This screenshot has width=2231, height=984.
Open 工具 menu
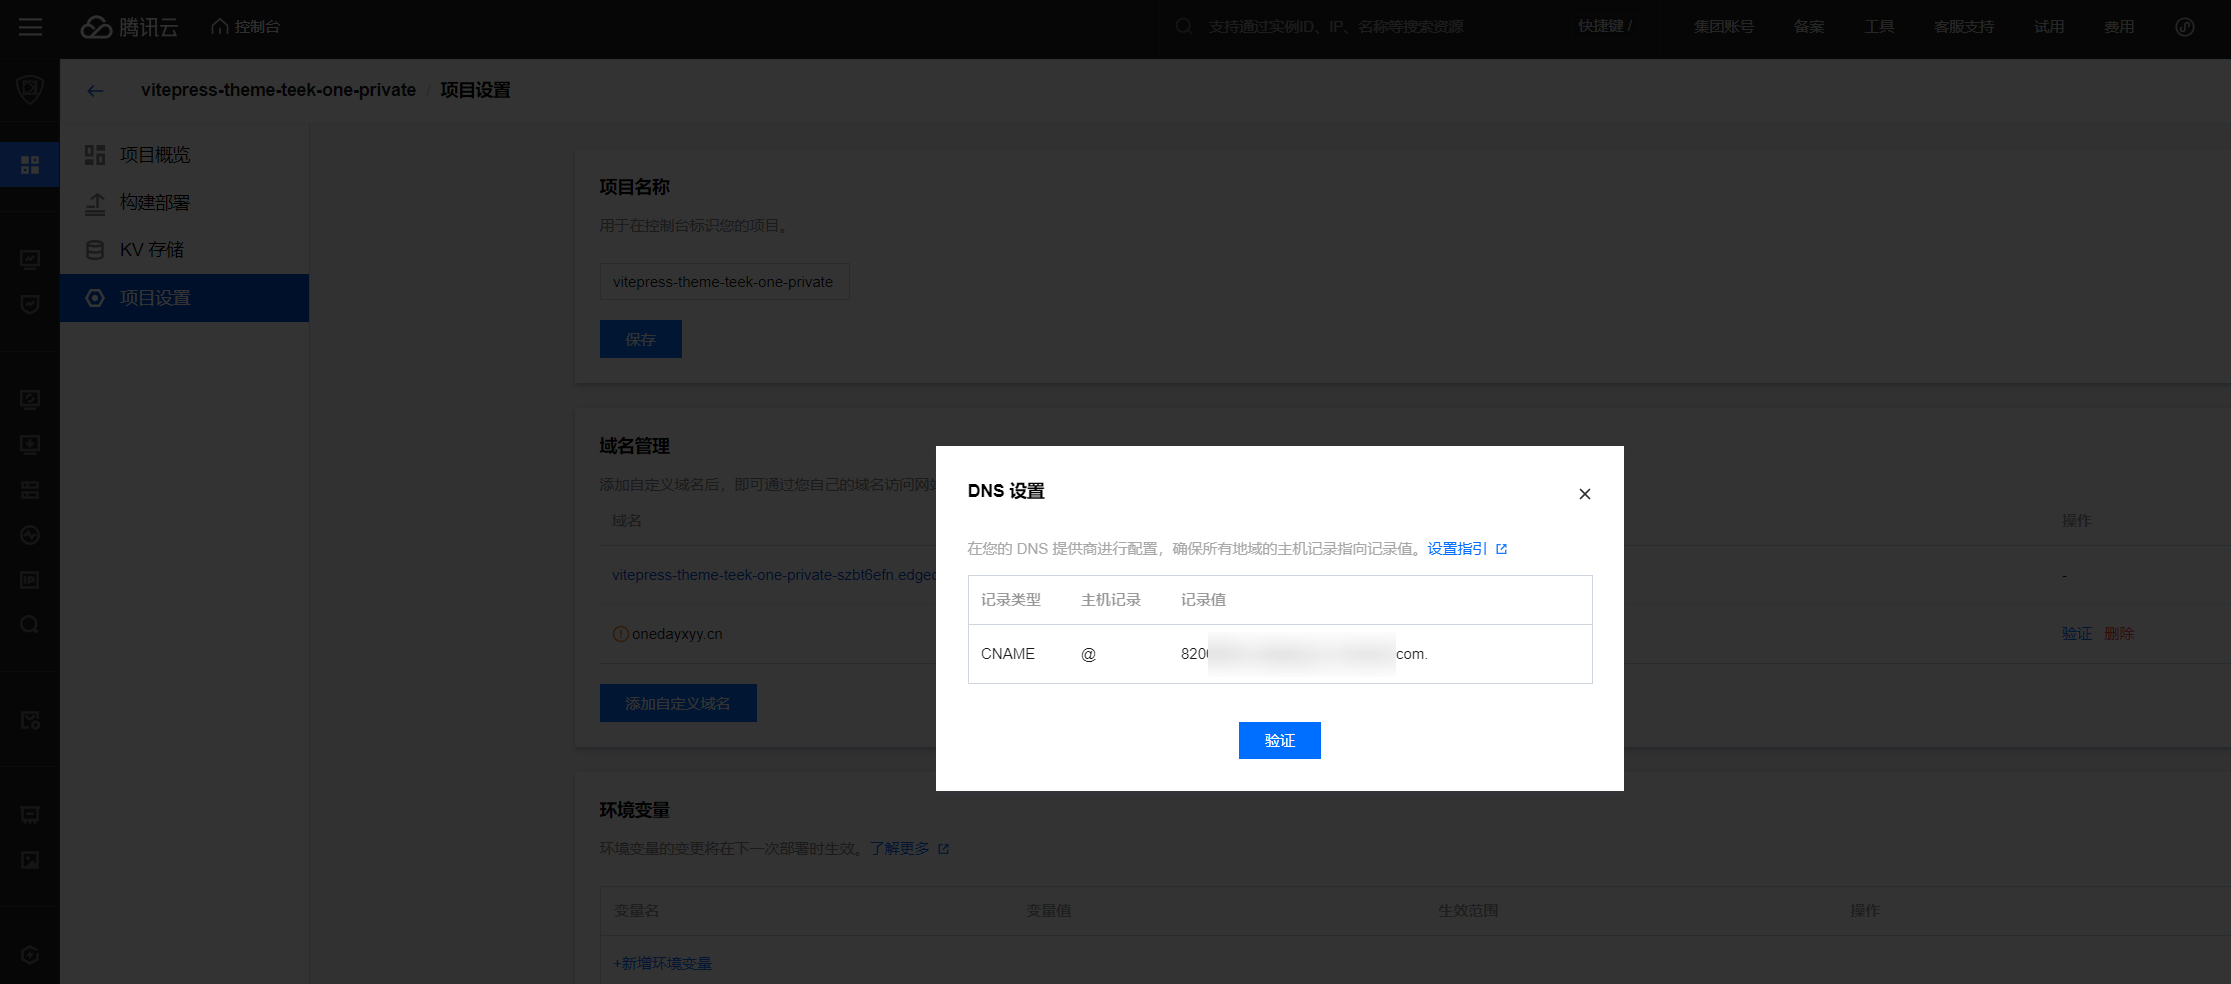(1879, 27)
